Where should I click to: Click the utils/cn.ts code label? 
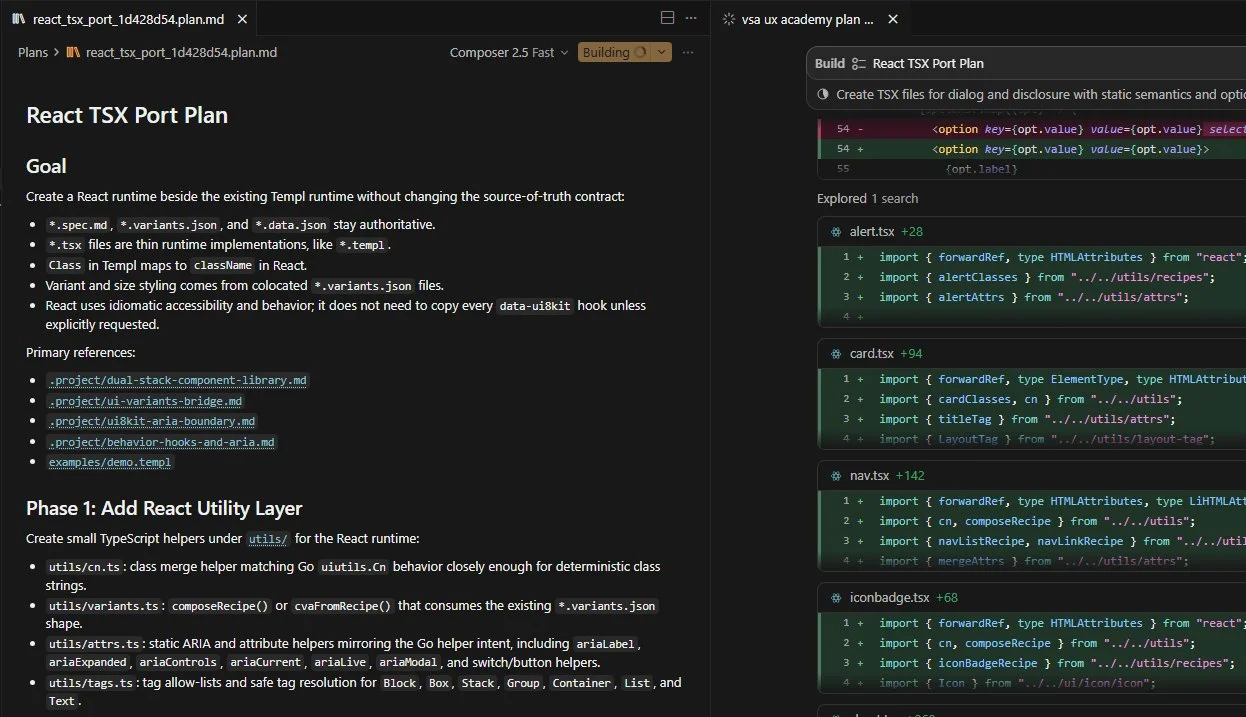[84, 567]
